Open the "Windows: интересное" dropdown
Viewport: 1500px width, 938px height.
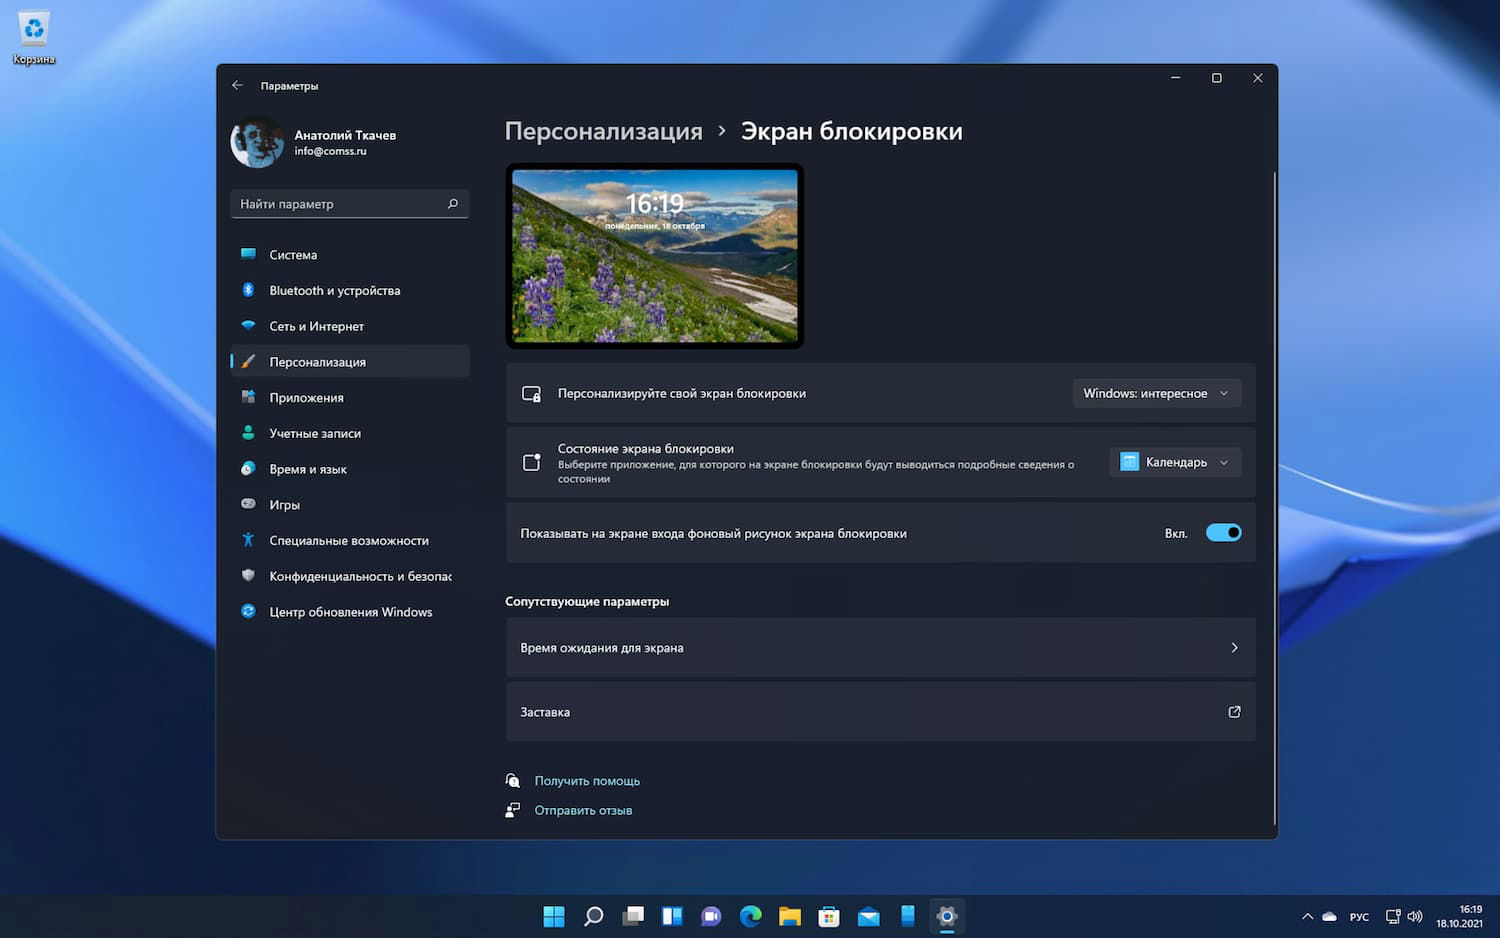1156,393
